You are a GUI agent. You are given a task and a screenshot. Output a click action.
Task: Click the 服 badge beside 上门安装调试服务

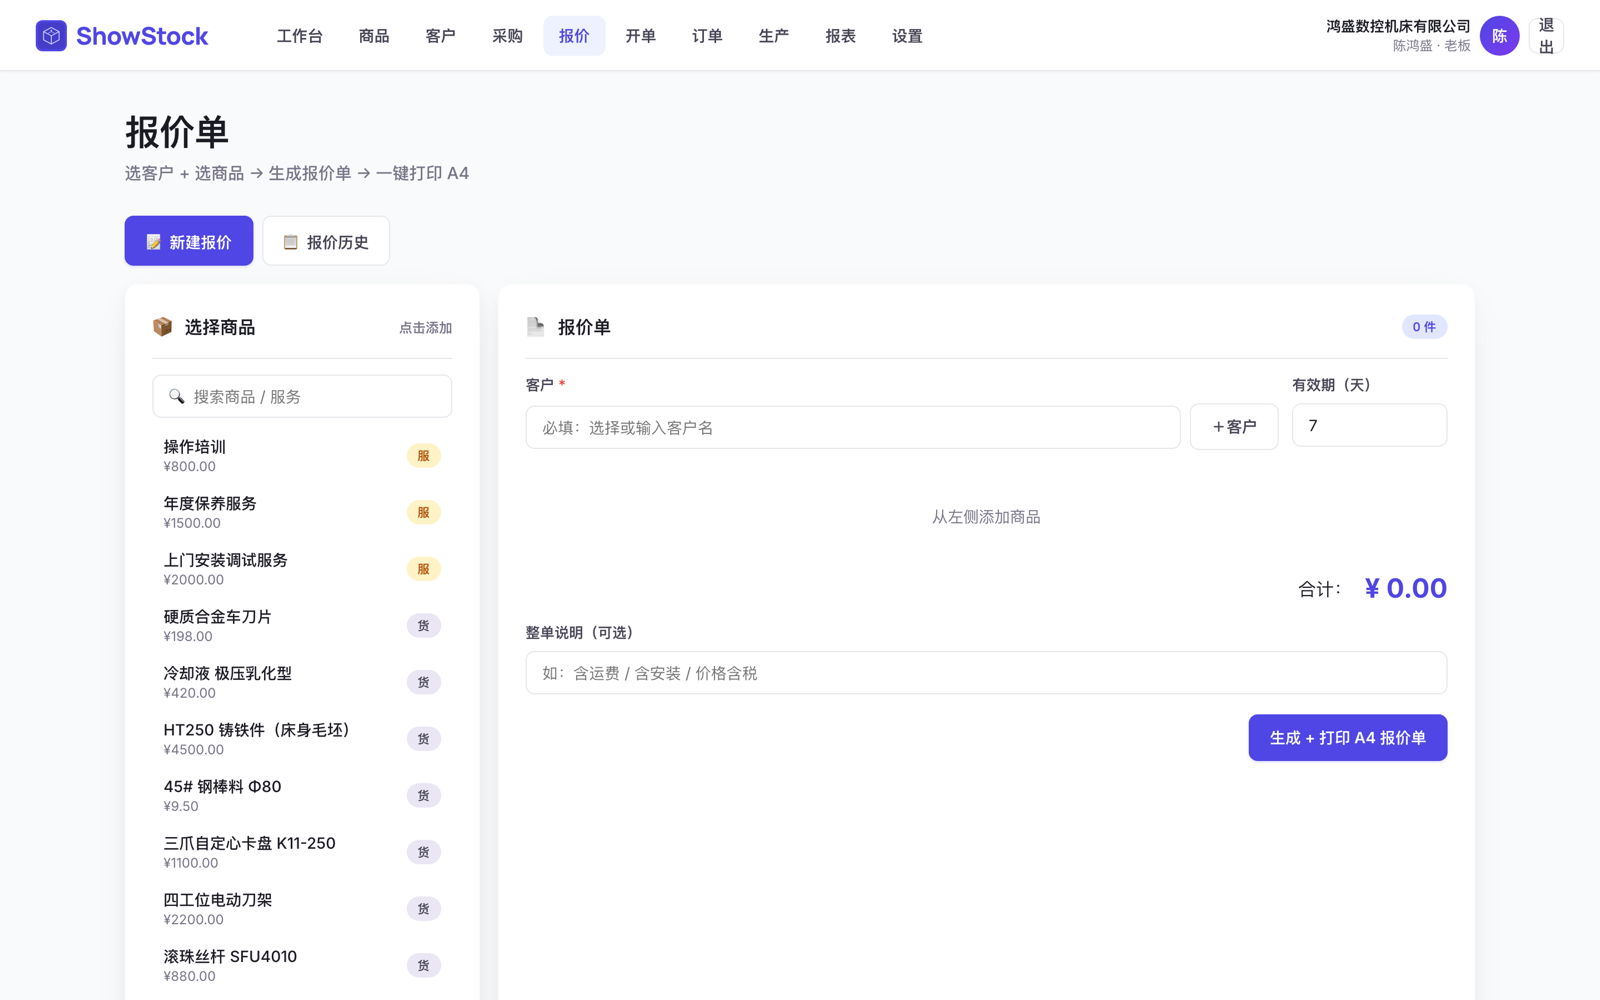(423, 569)
